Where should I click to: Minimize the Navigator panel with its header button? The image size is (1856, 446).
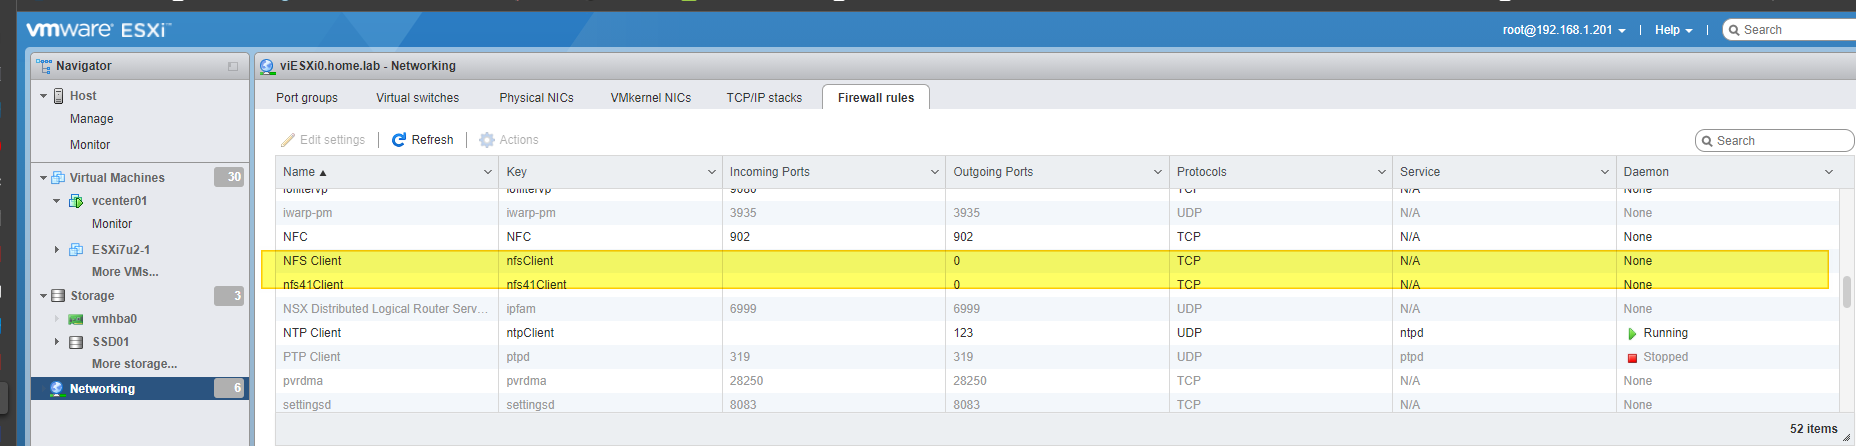click(x=233, y=67)
